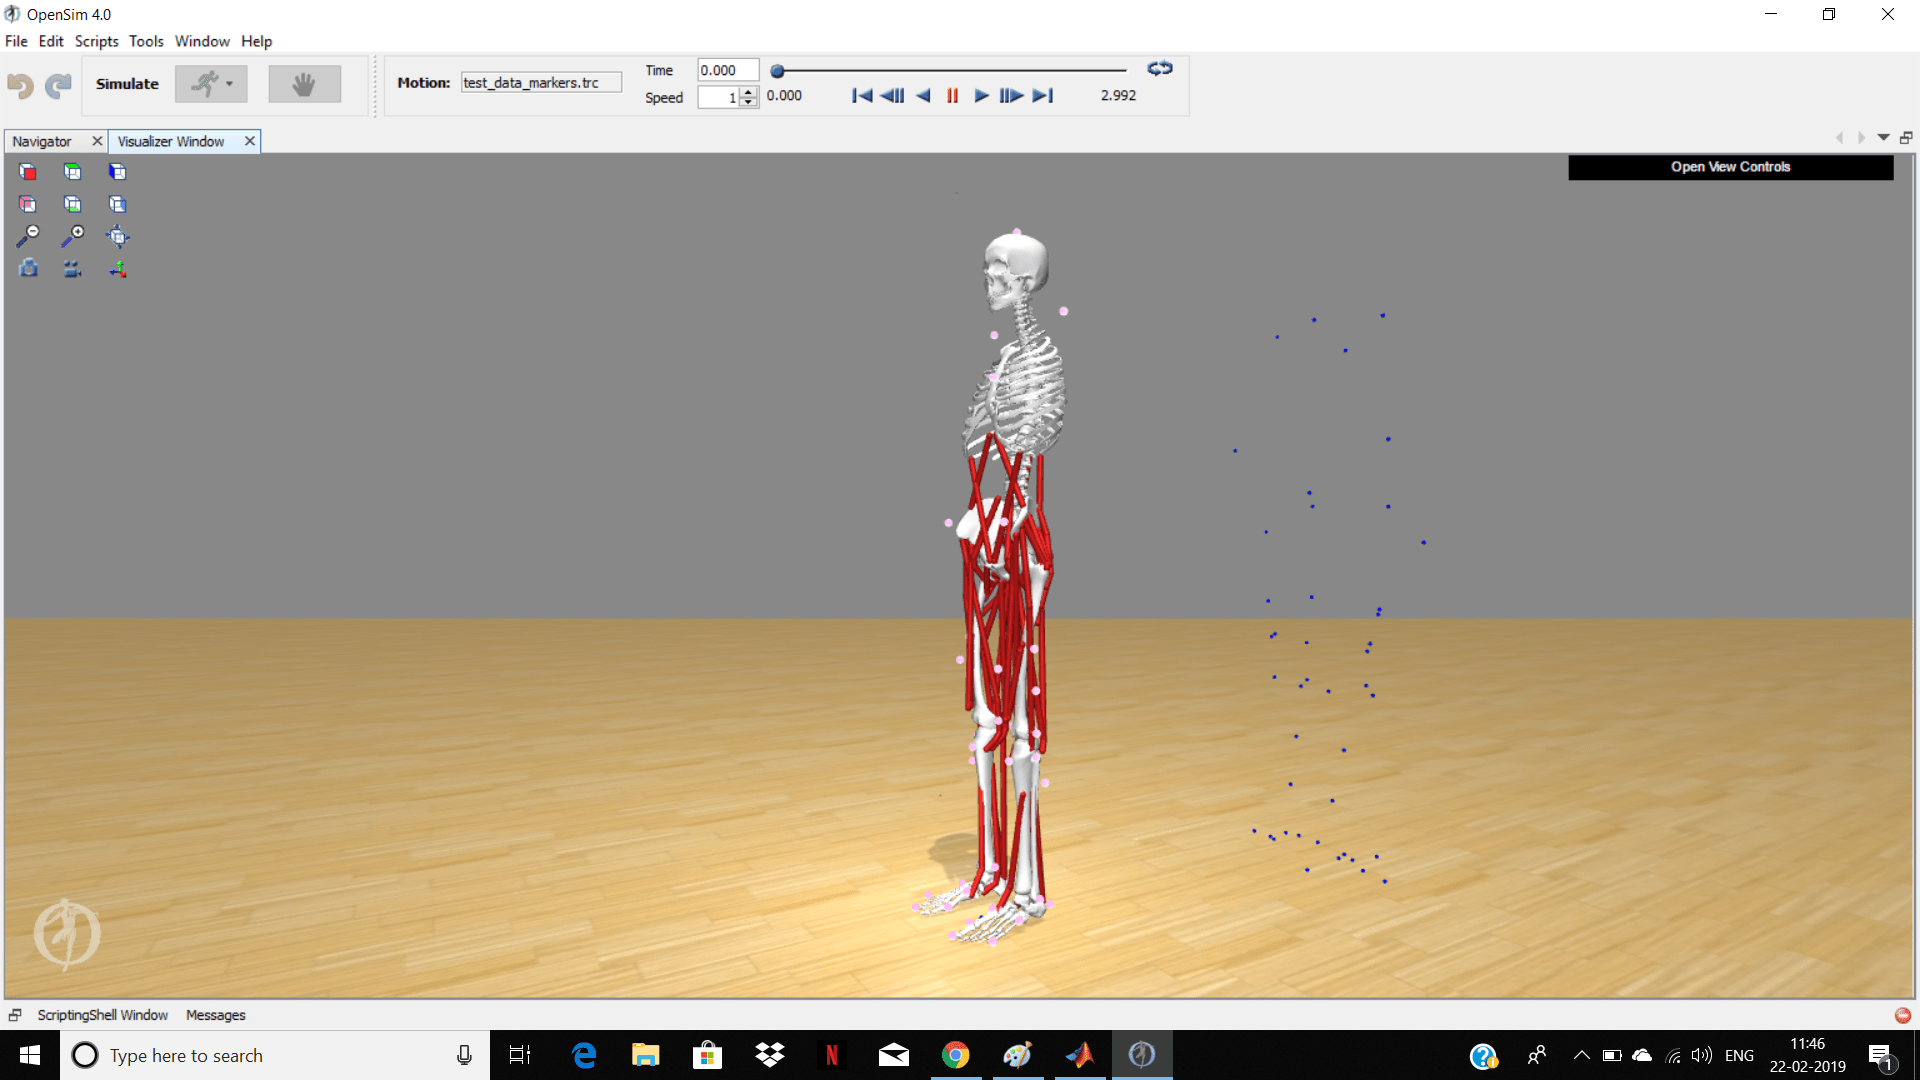
Task: Open the Windows Start menu
Action: (30, 1055)
